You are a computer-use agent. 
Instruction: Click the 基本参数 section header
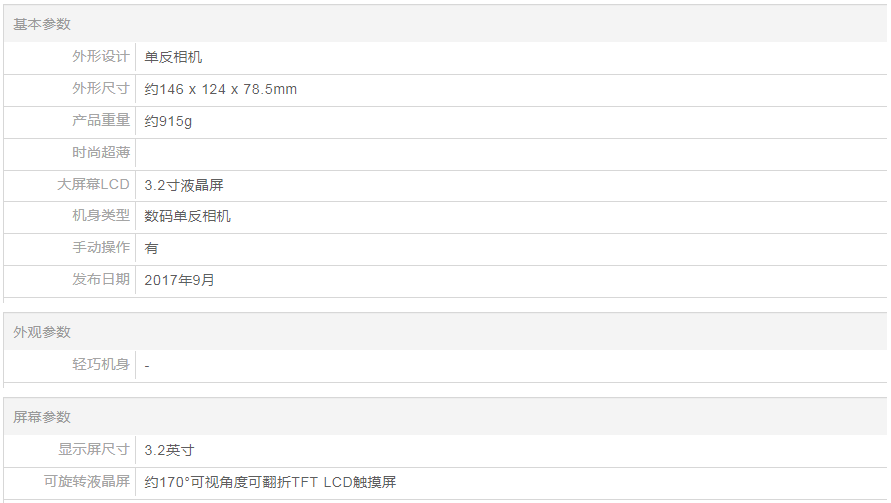(x=42, y=24)
